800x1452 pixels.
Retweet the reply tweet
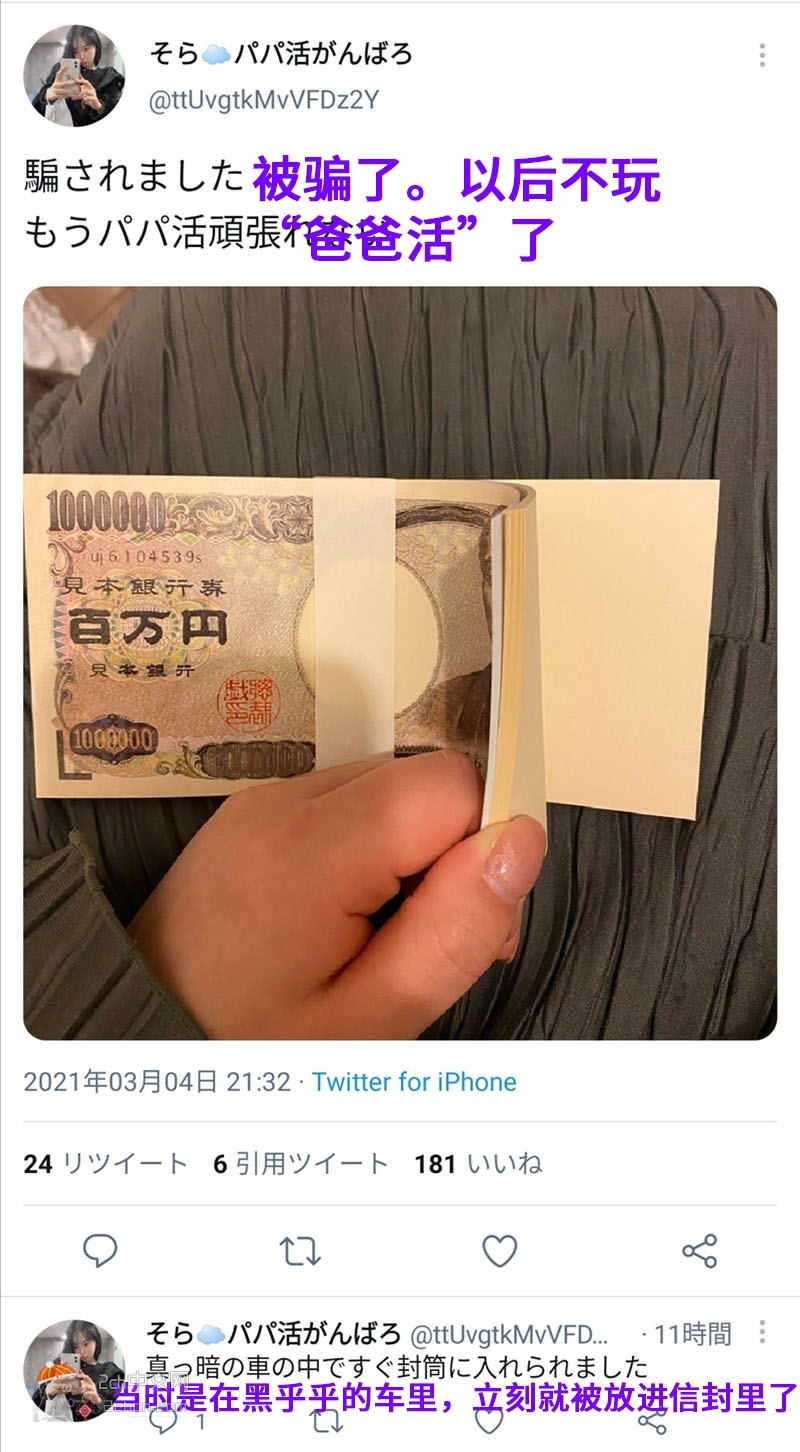click(x=322, y=1420)
